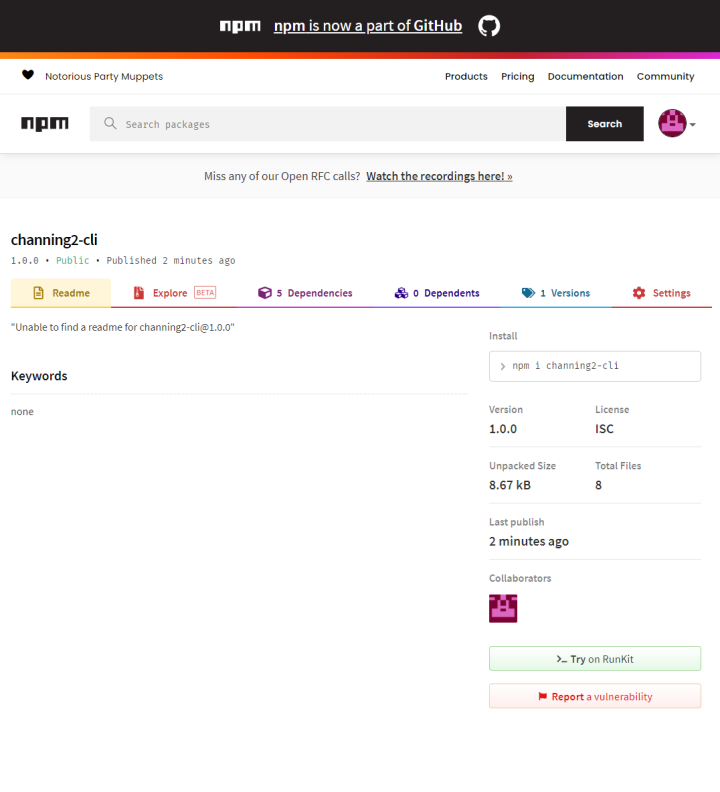The image size is (720, 792).
Task: Click the npm logo beside the search bar
Action: [x=45, y=124]
